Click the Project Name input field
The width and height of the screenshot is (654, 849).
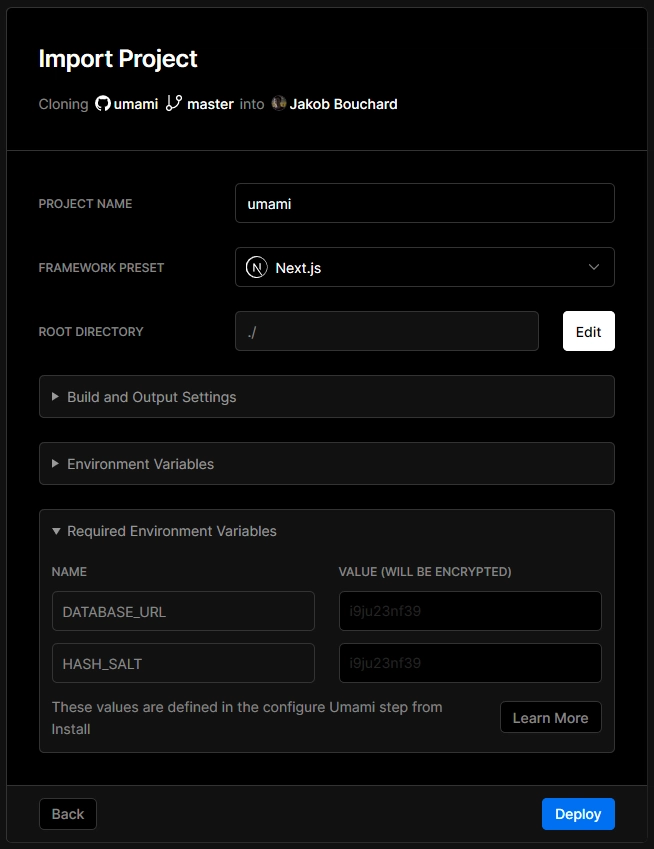tap(424, 203)
